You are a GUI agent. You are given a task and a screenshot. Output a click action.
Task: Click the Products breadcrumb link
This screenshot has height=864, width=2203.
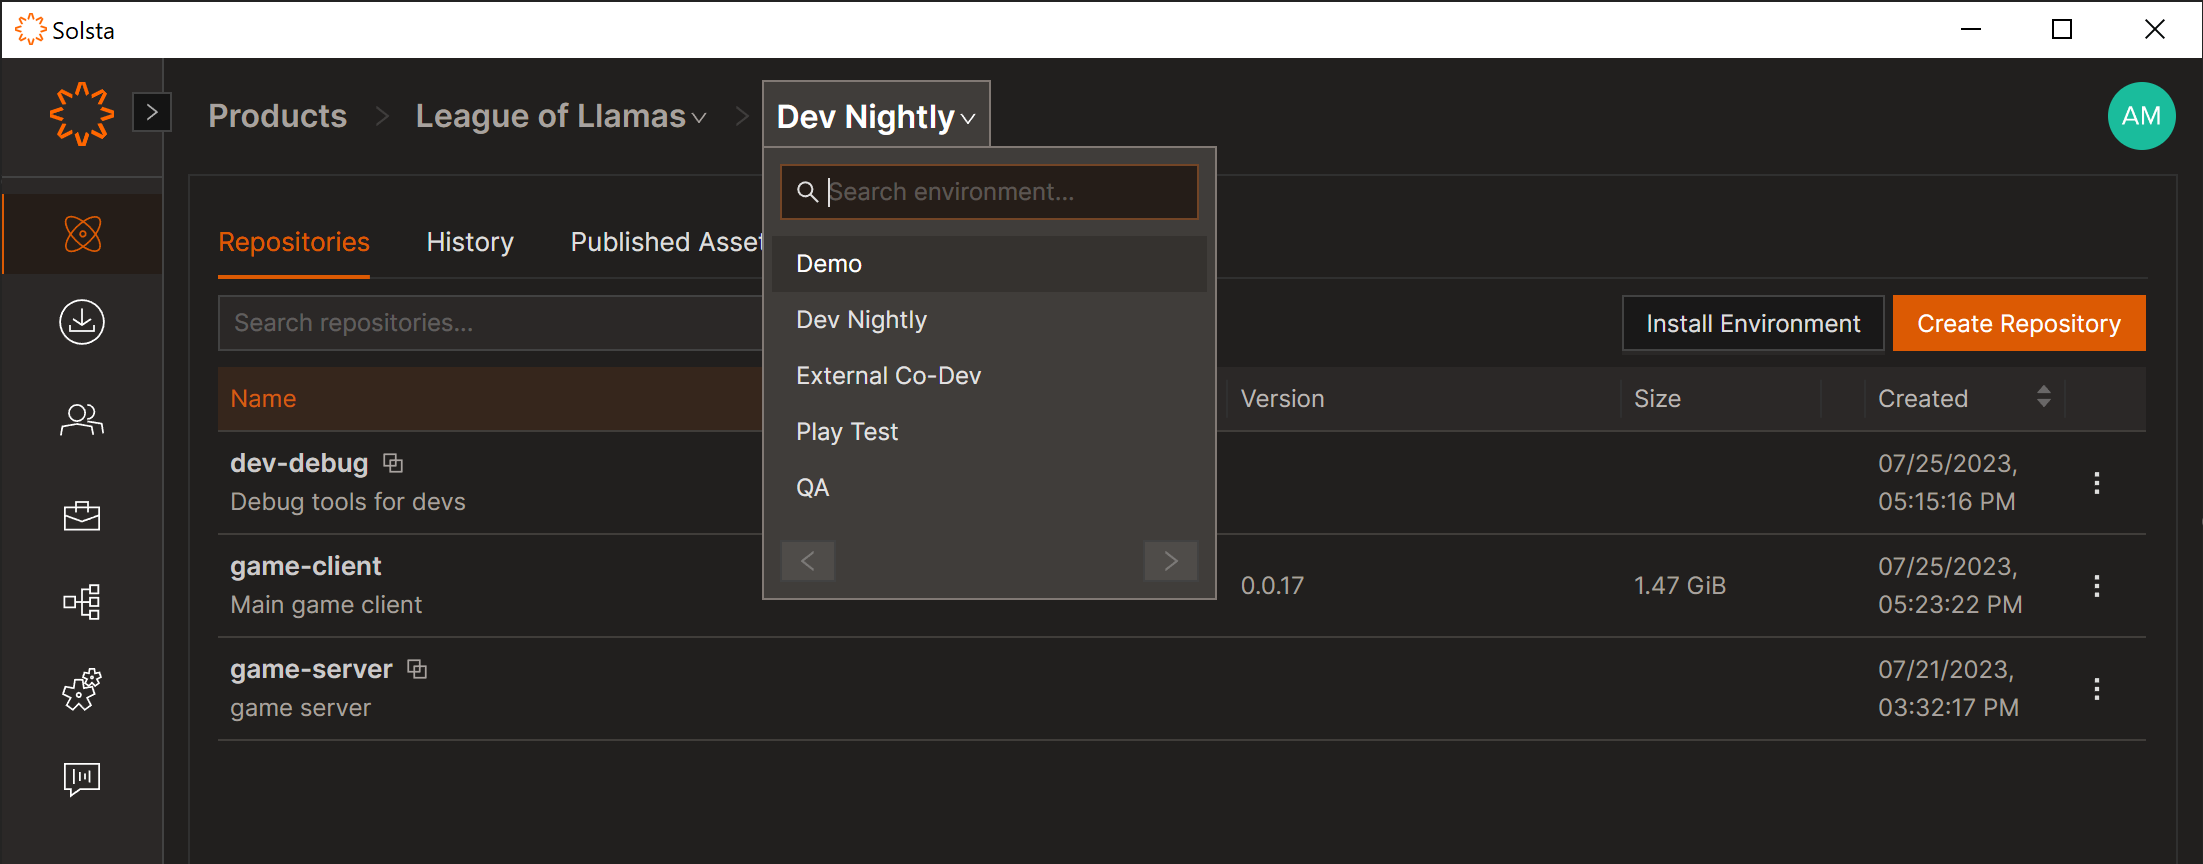click(278, 116)
